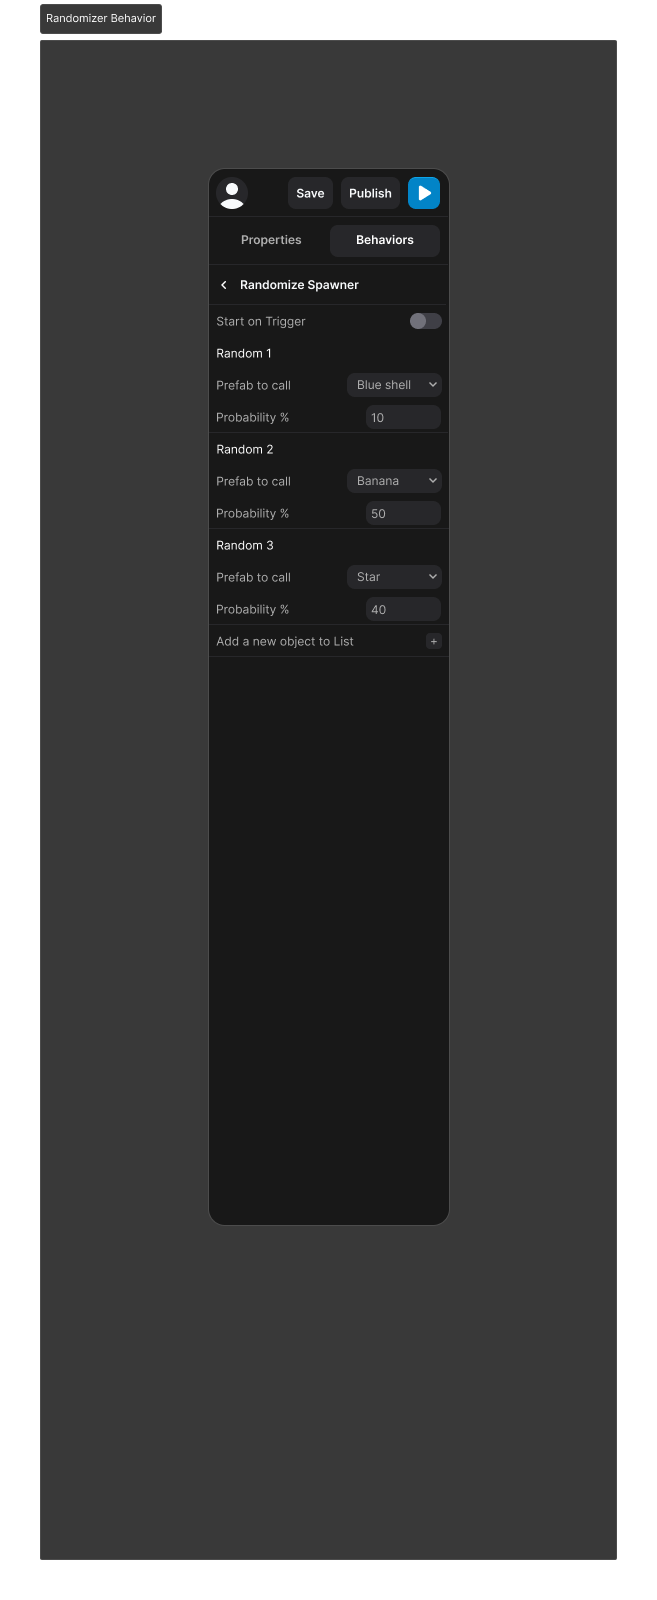Switch to the Properties tab

(271, 240)
